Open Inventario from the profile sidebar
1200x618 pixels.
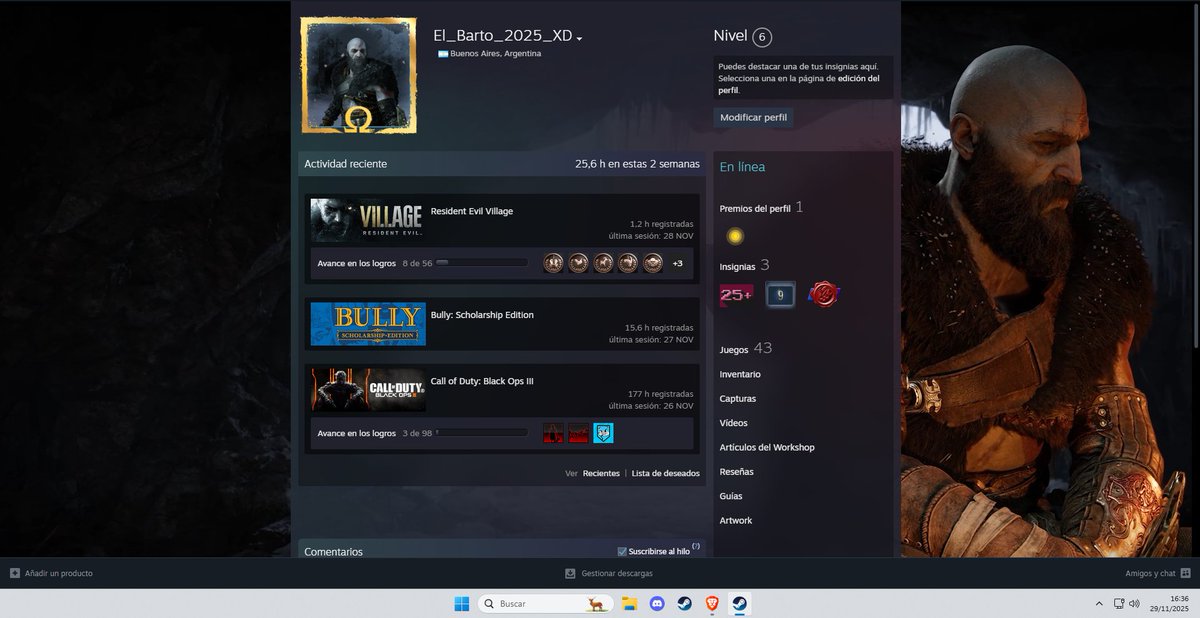tap(740, 374)
